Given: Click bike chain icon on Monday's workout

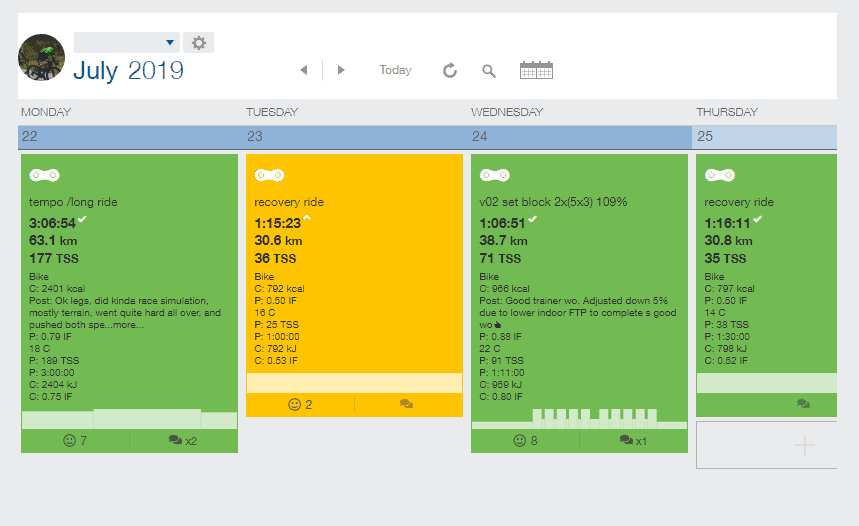Looking at the screenshot, I should tap(41, 175).
